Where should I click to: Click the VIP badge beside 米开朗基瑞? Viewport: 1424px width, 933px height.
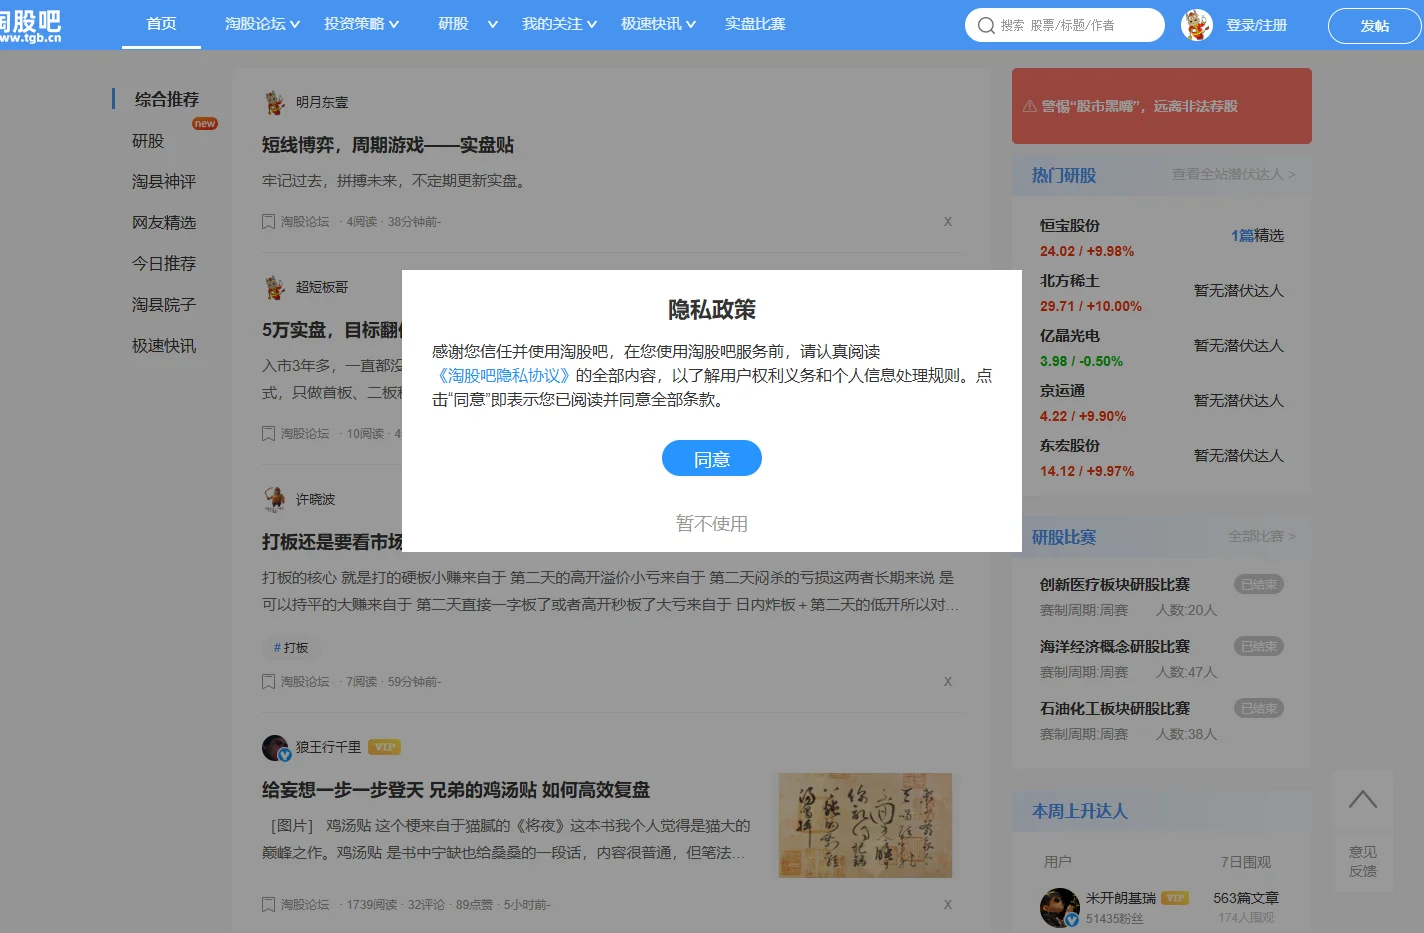click(x=1176, y=898)
